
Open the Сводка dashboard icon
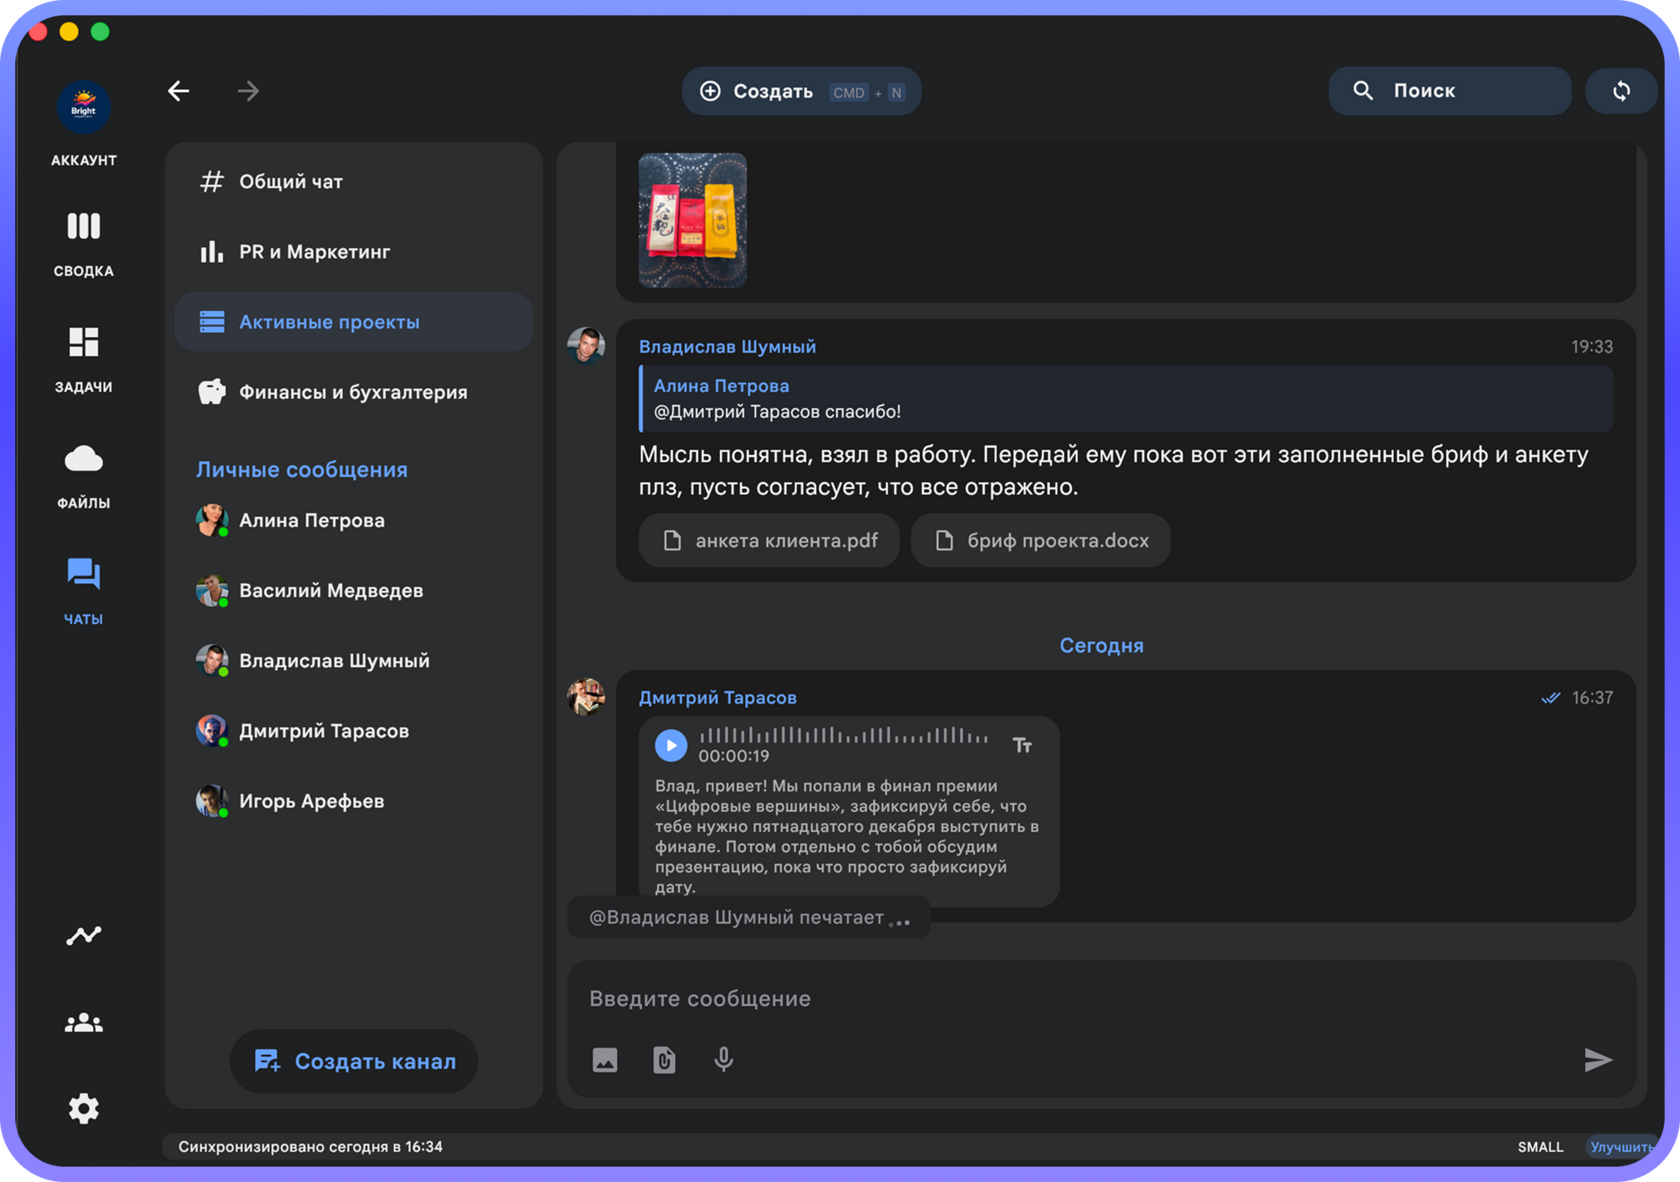tap(83, 226)
